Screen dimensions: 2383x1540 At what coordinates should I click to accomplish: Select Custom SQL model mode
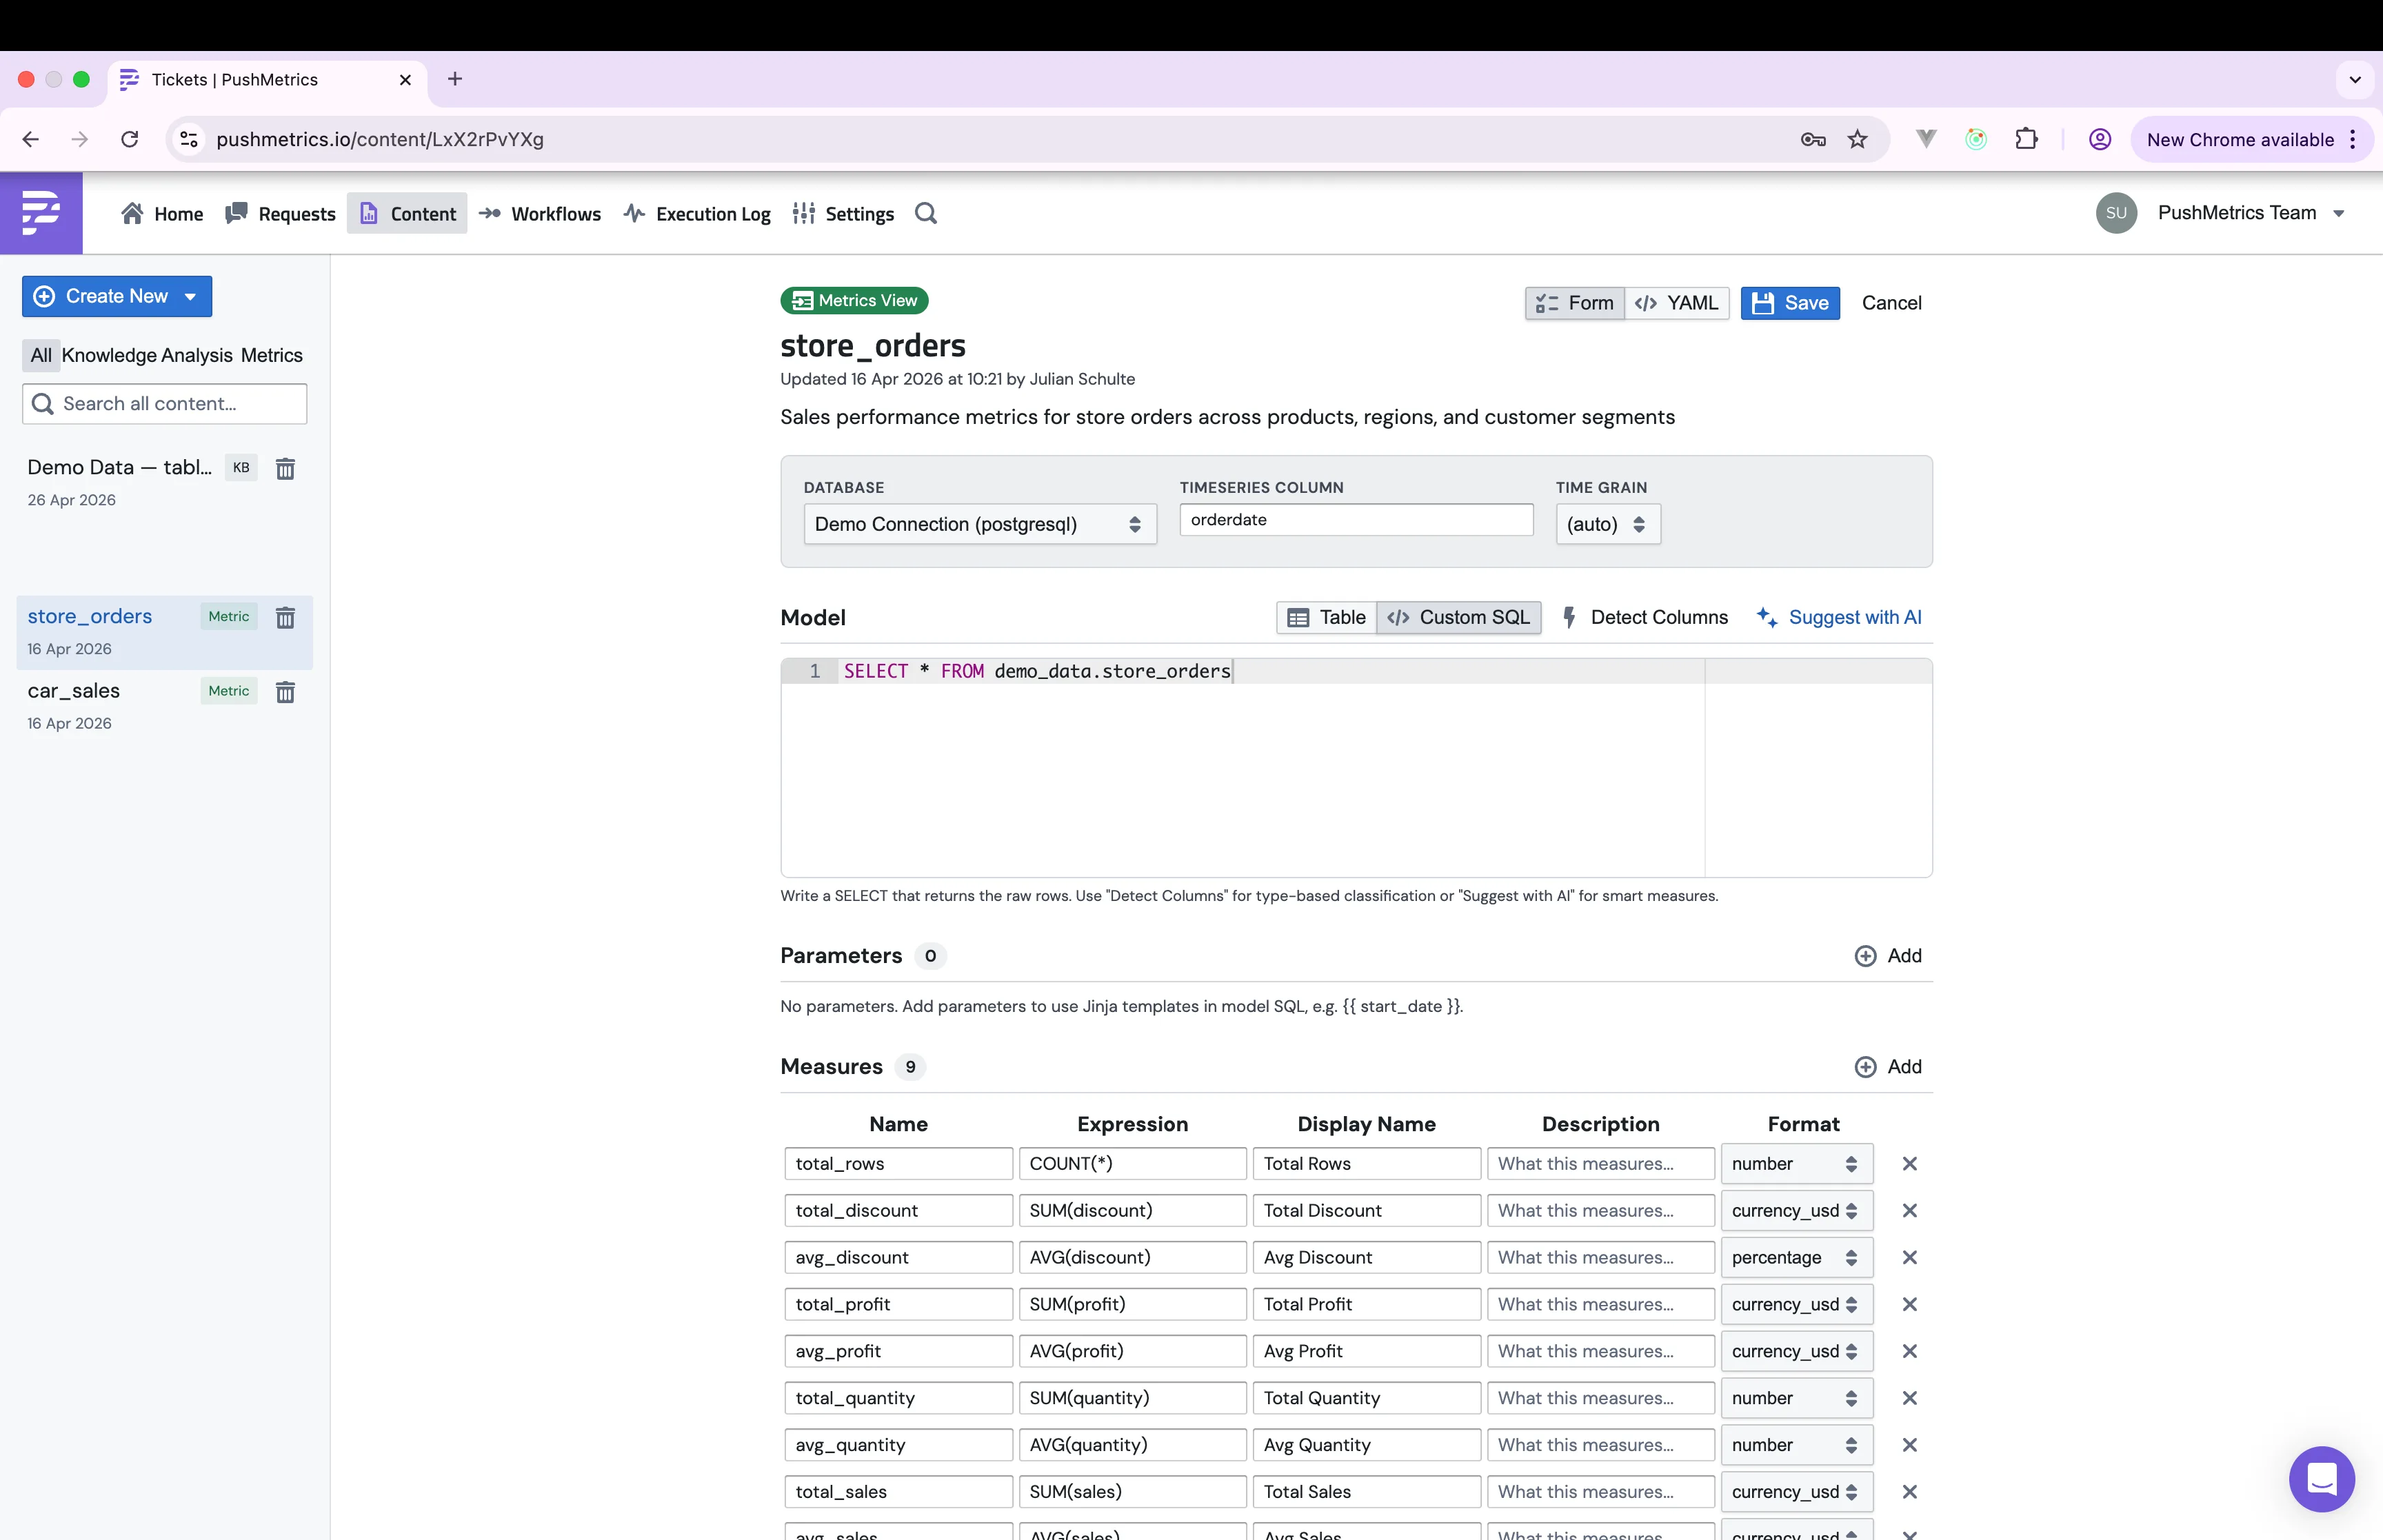1458,618
